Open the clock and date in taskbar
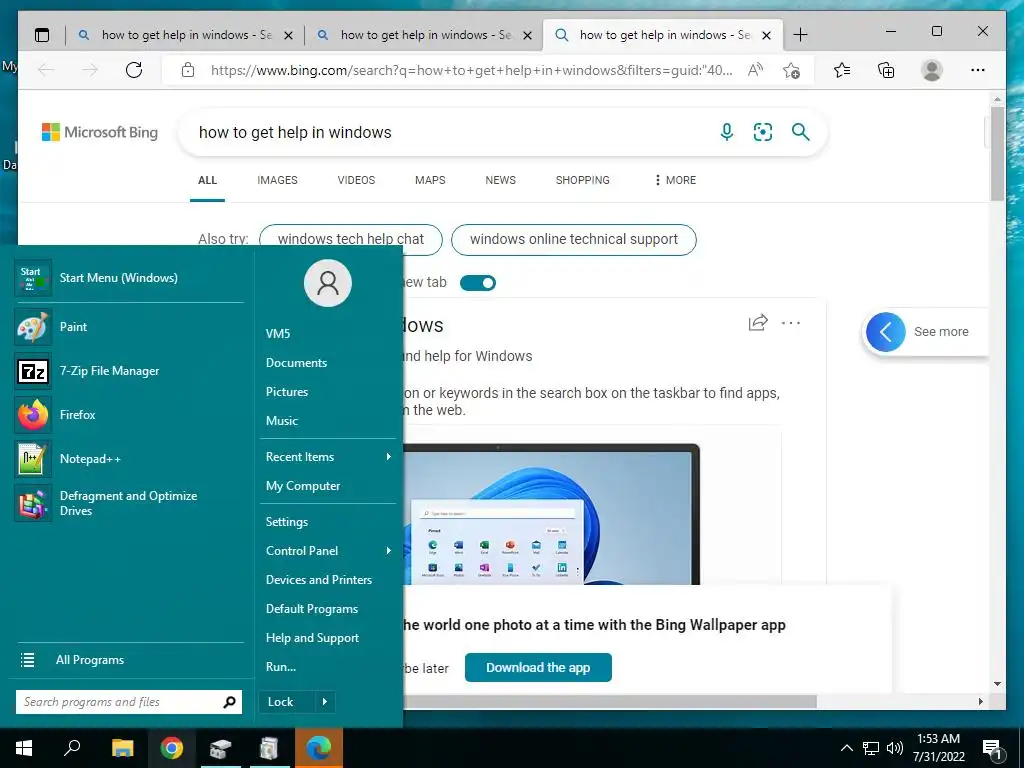1024x768 pixels. click(938, 748)
